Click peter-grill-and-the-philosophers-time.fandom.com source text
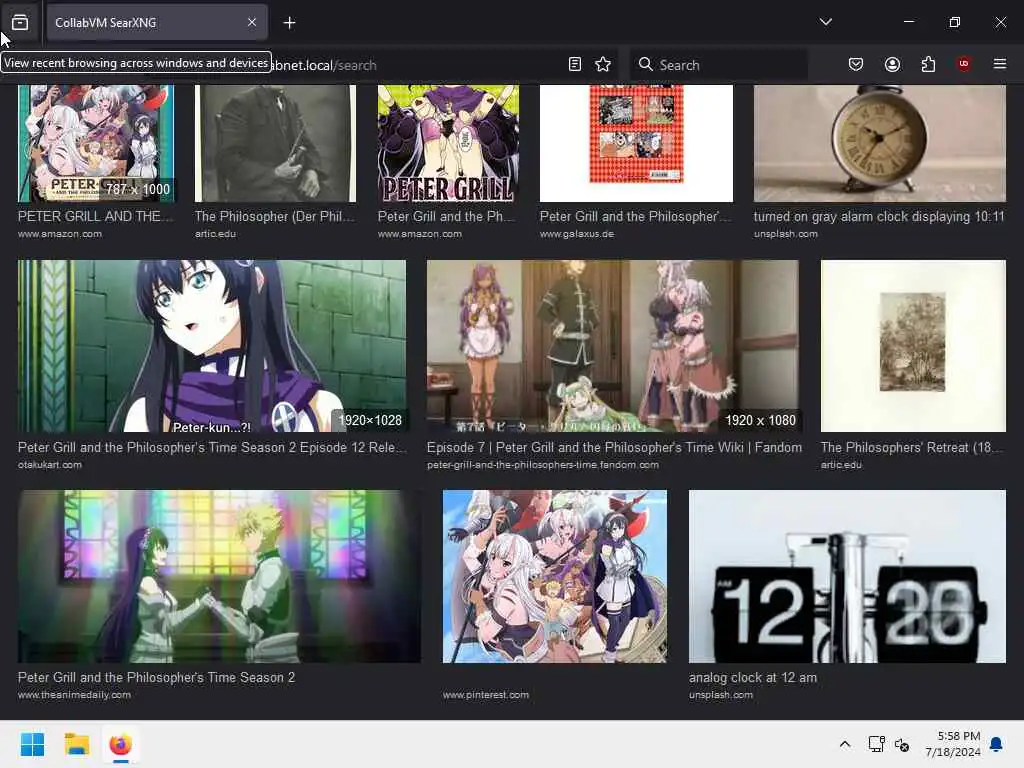This screenshot has height=768, width=1024. point(543,464)
